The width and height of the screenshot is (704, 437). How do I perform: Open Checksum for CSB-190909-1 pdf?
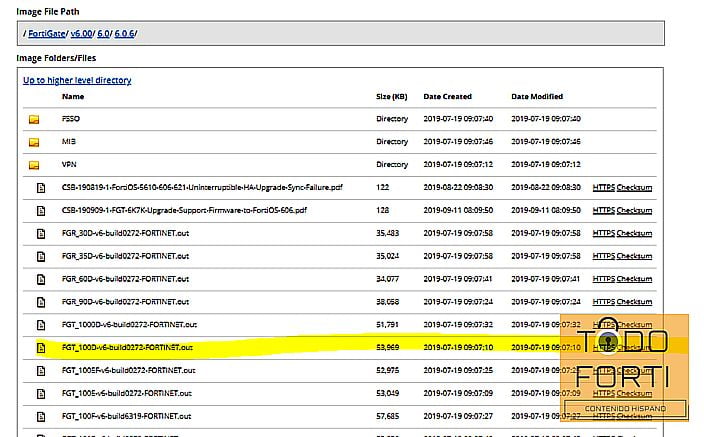click(634, 210)
